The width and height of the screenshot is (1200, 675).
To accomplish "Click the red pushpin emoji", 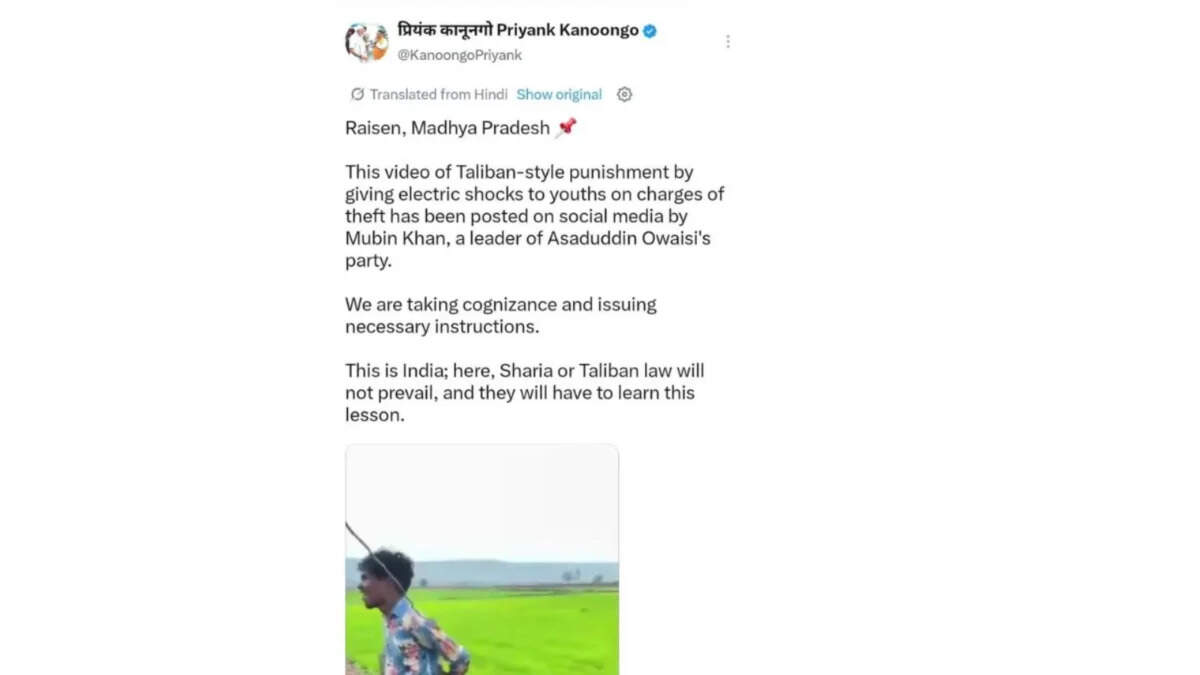I will (567, 127).
